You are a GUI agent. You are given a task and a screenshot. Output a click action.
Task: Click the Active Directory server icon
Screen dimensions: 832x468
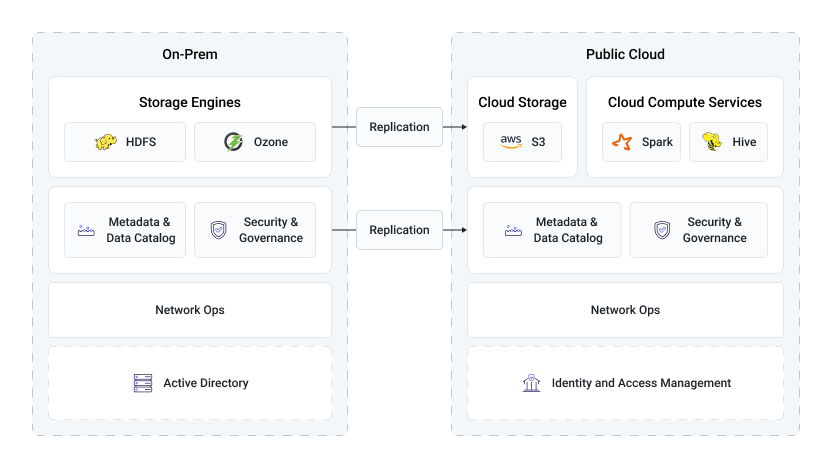(x=143, y=383)
